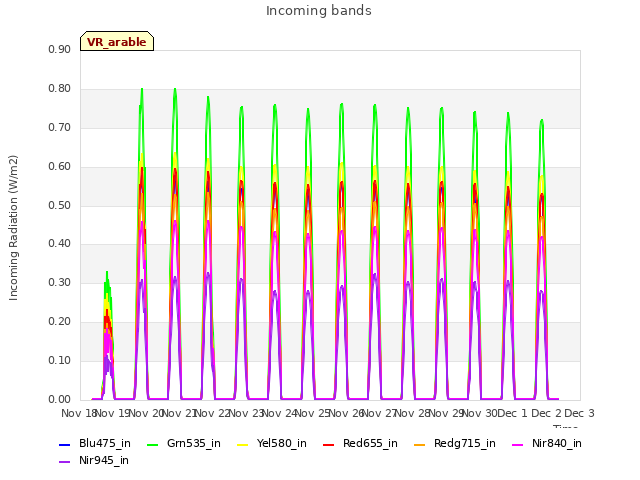Click the Dec 1 x-axis date label
Image resolution: width=640 pixels, height=480 pixels.
[512, 413]
